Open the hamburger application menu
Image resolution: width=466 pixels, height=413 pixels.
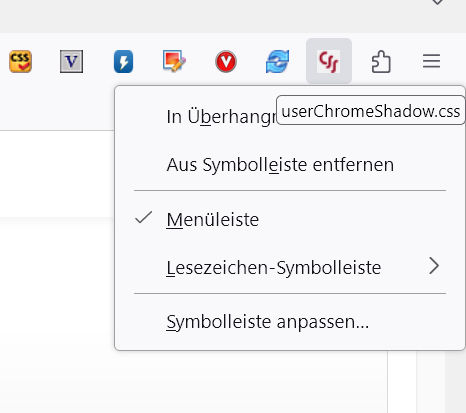click(431, 61)
